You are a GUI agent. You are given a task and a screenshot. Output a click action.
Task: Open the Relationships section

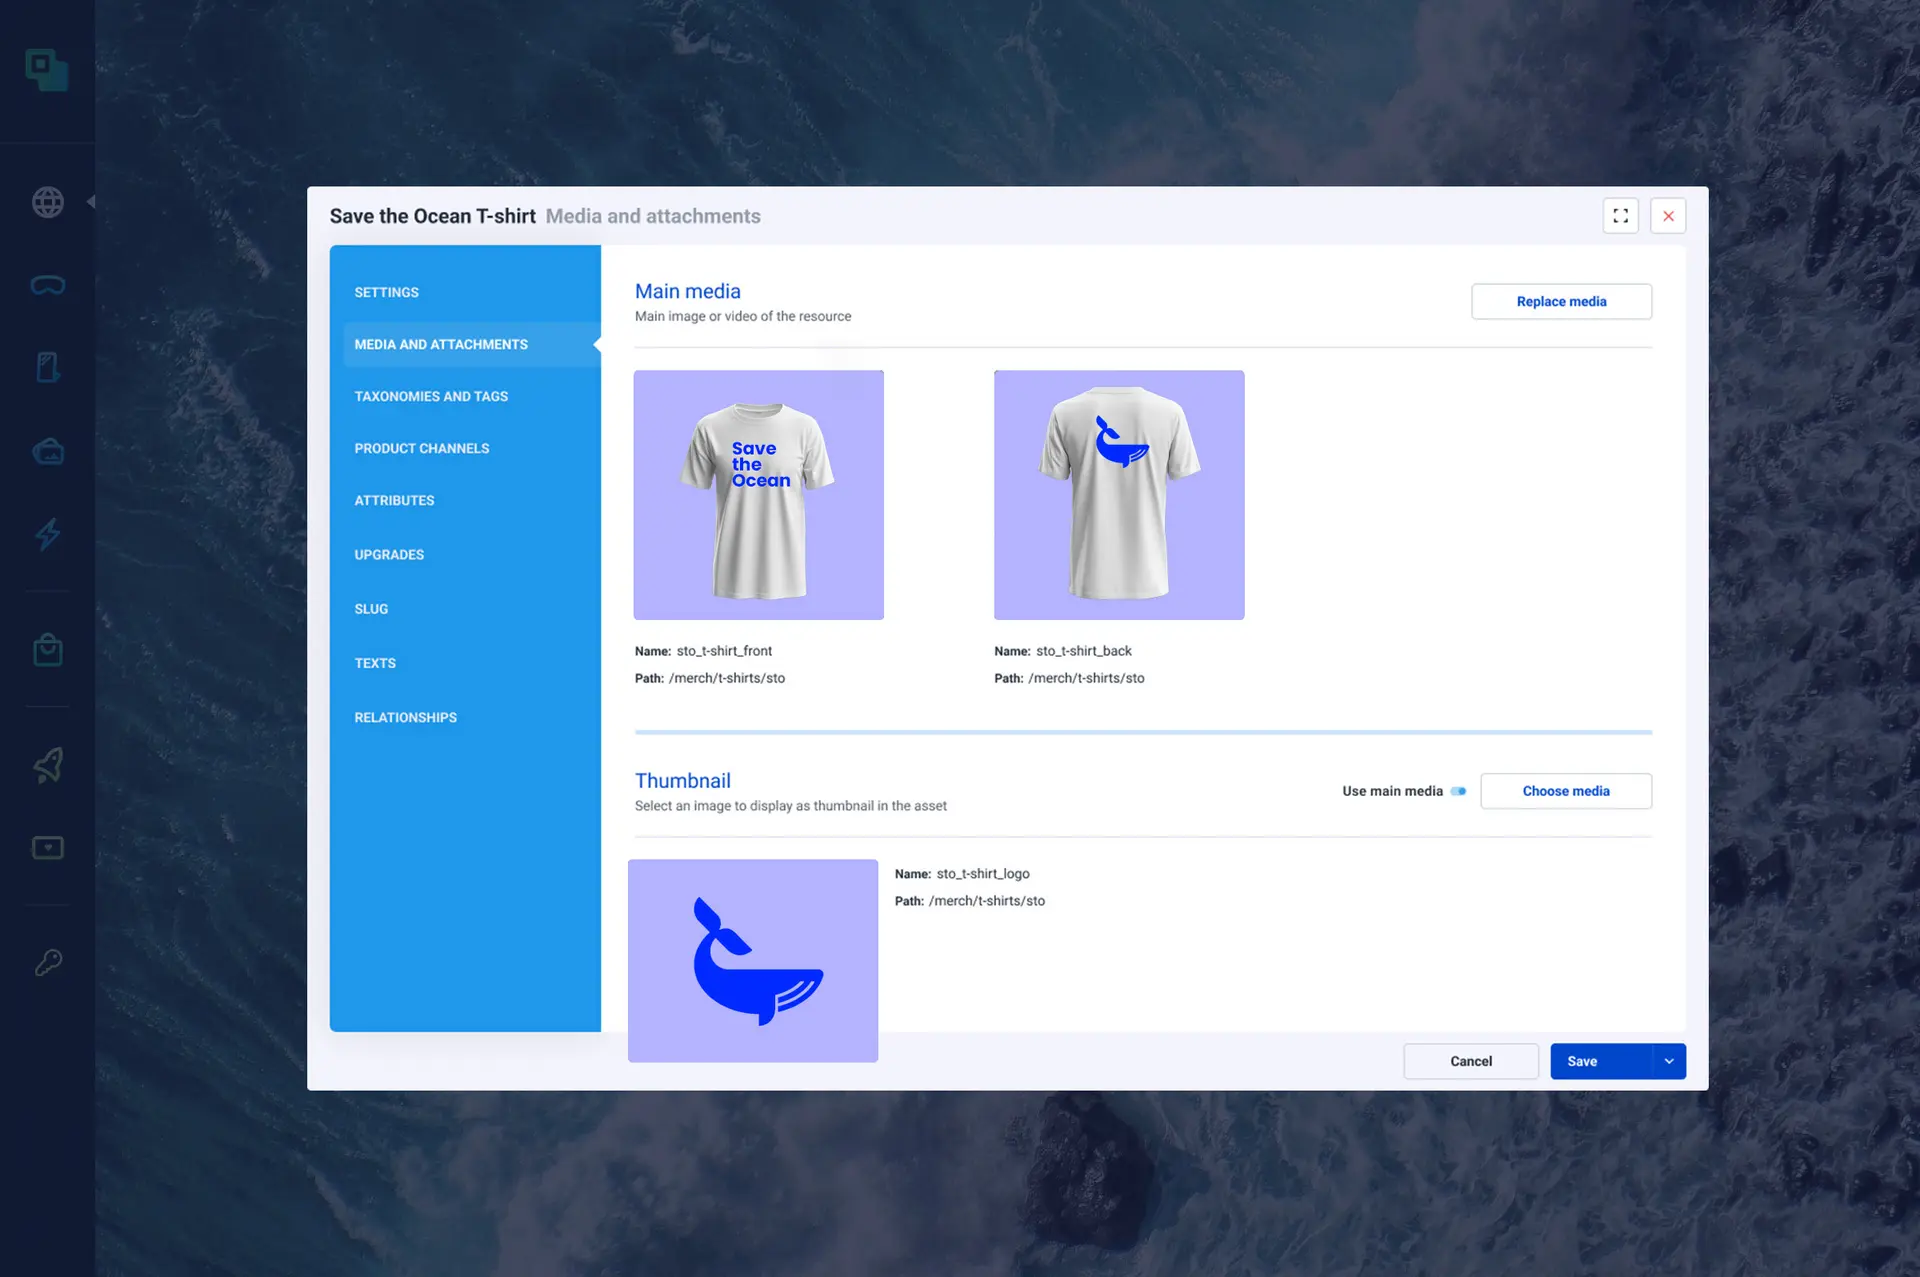(404, 717)
